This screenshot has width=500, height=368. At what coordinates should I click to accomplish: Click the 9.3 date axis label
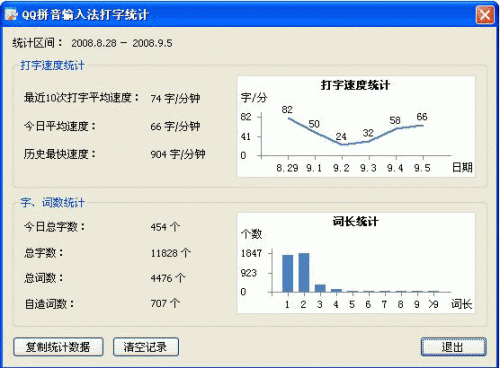tap(368, 168)
